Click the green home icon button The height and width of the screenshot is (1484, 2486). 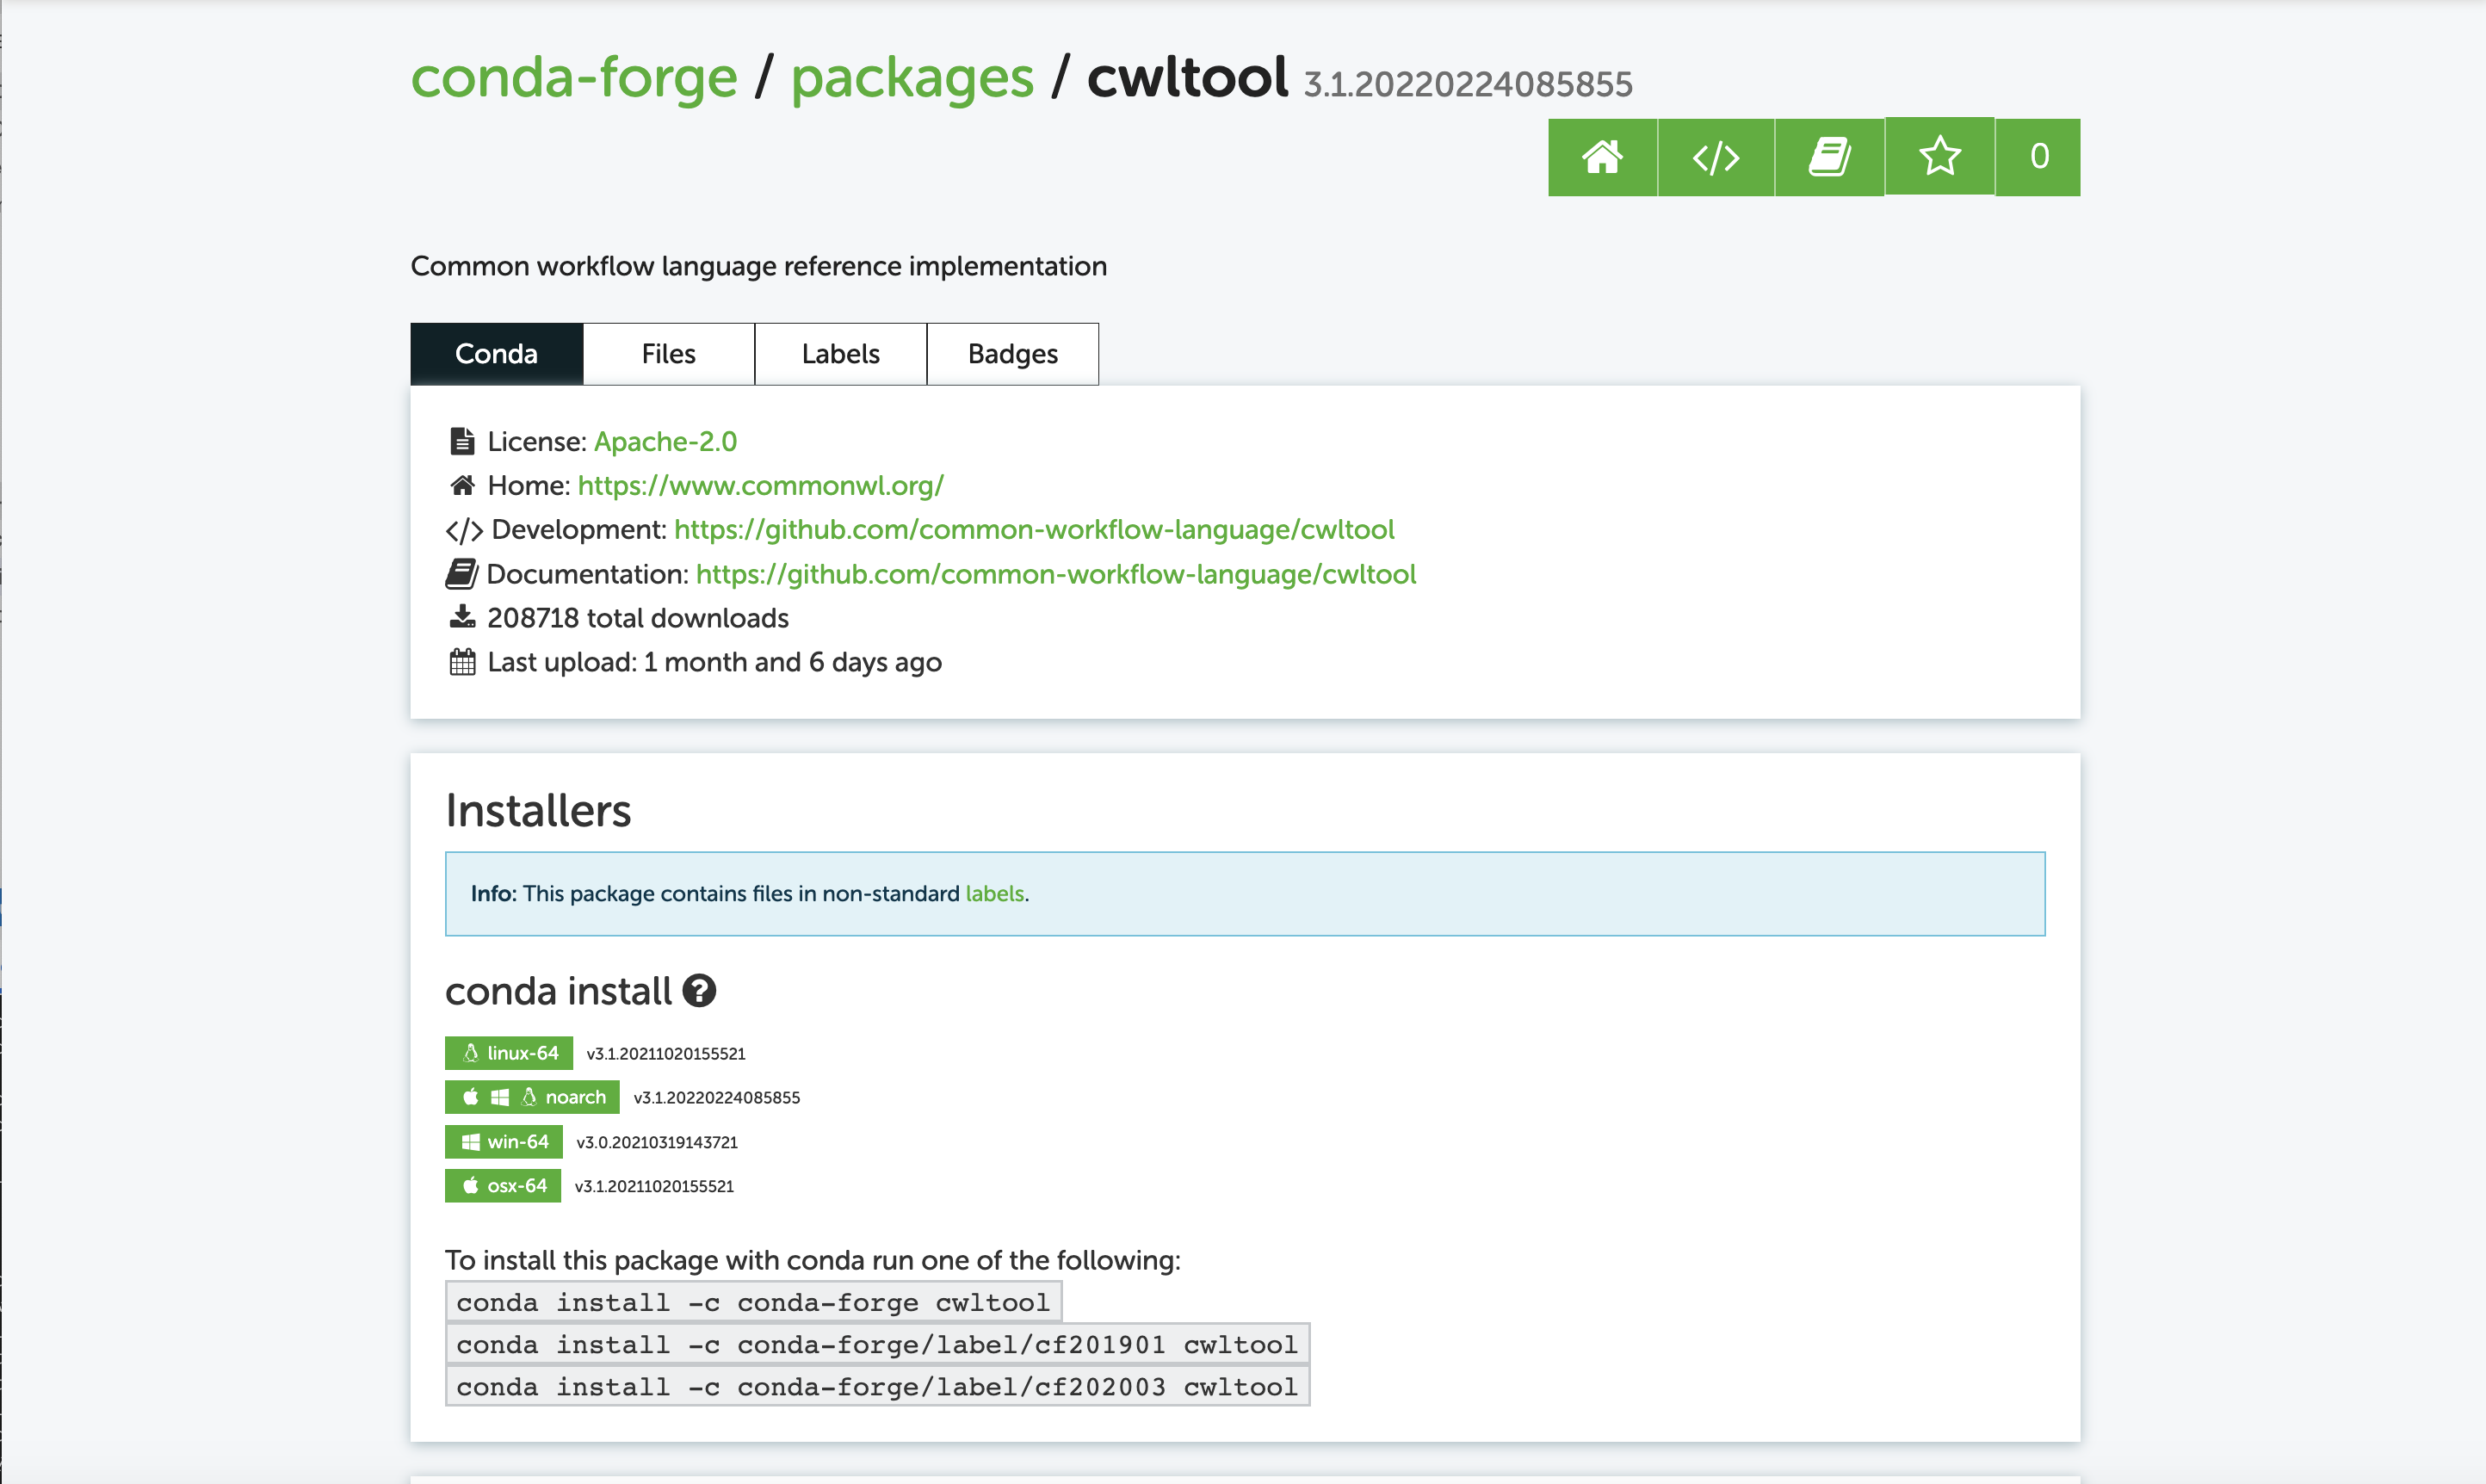click(1601, 157)
